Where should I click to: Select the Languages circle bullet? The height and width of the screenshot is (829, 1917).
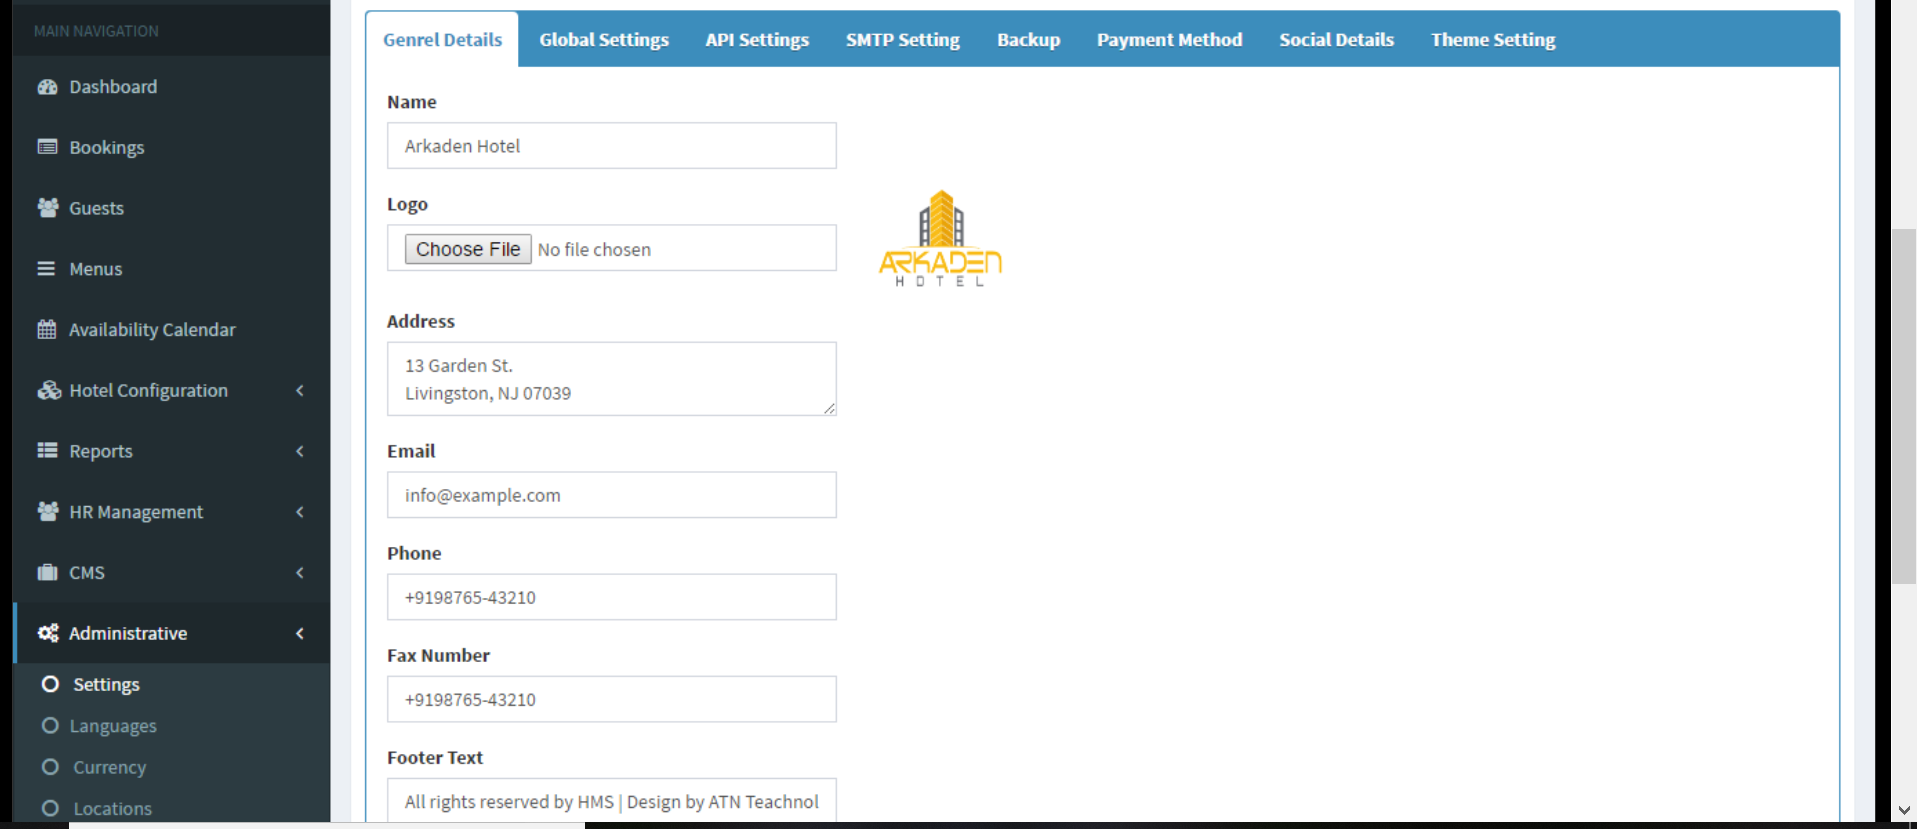pyautogui.click(x=50, y=726)
